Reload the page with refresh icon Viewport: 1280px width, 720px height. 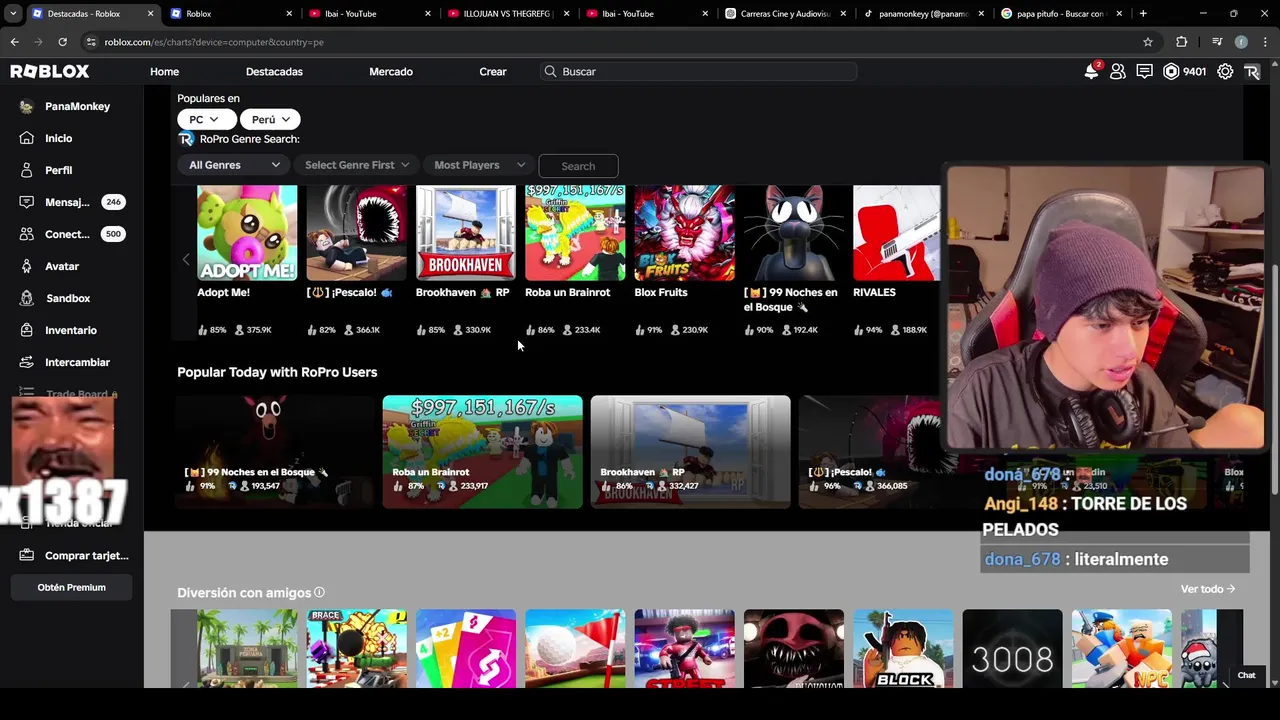coord(62,42)
